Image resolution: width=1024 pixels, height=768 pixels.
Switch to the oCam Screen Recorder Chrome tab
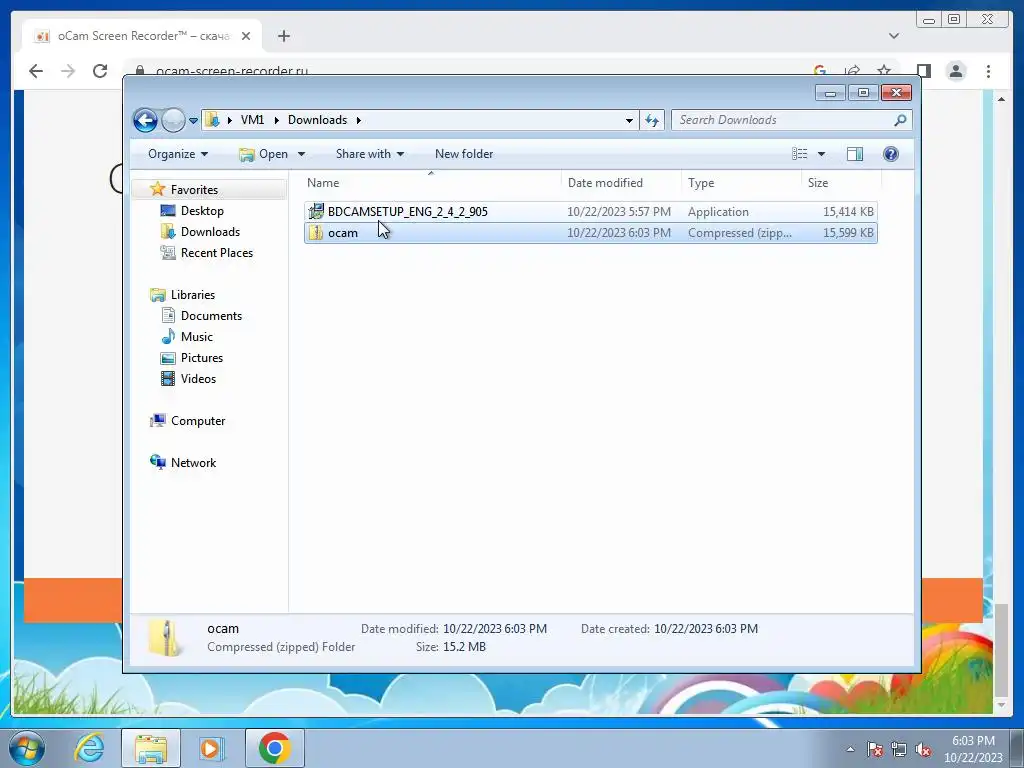point(142,37)
